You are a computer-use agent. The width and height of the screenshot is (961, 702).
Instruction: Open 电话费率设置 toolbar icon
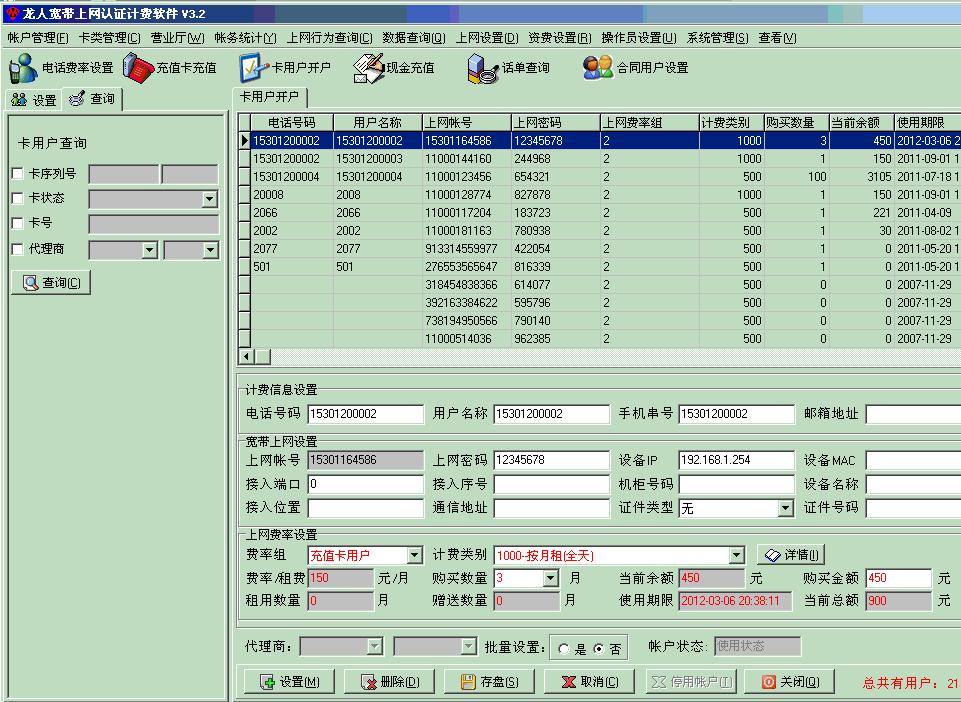(23, 67)
